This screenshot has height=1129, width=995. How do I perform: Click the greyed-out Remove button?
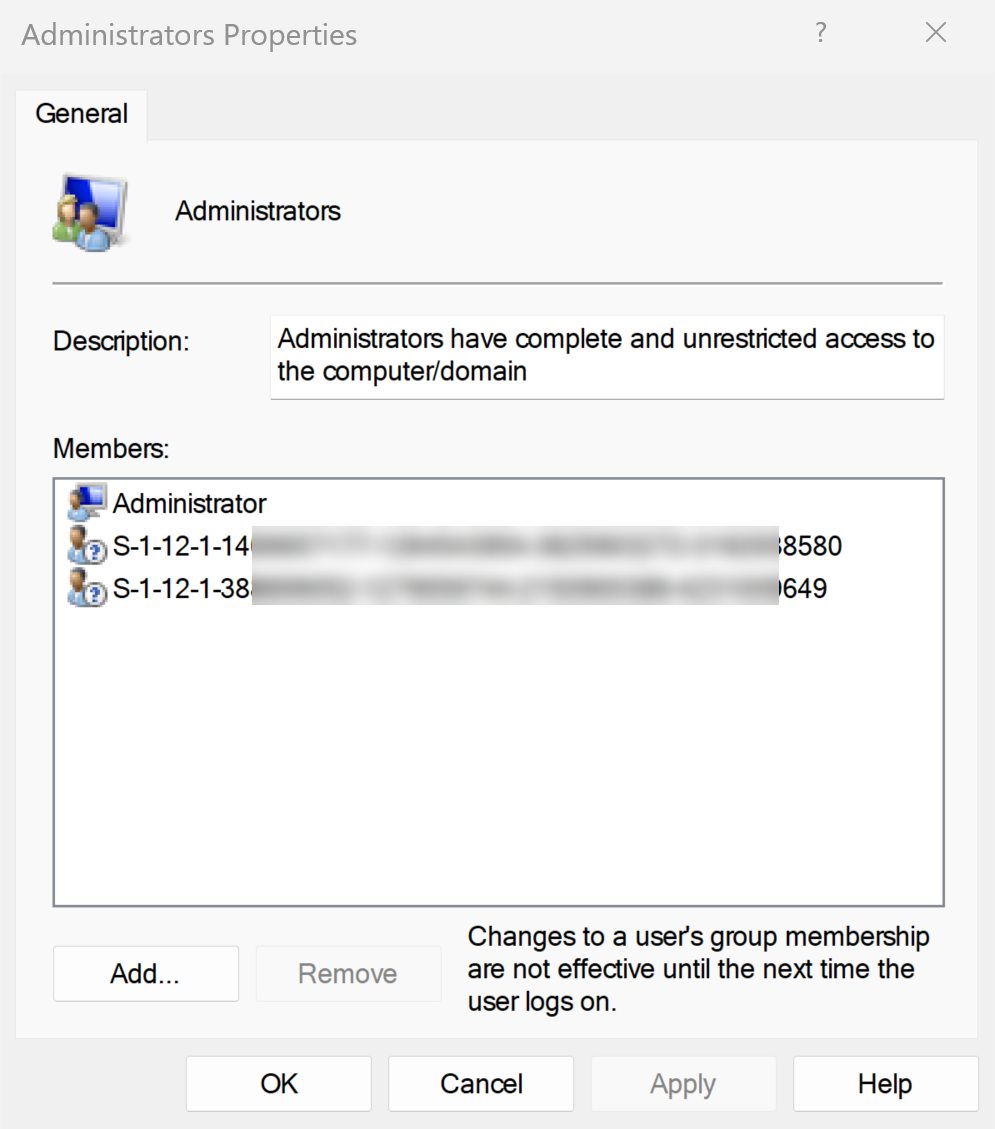point(348,974)
